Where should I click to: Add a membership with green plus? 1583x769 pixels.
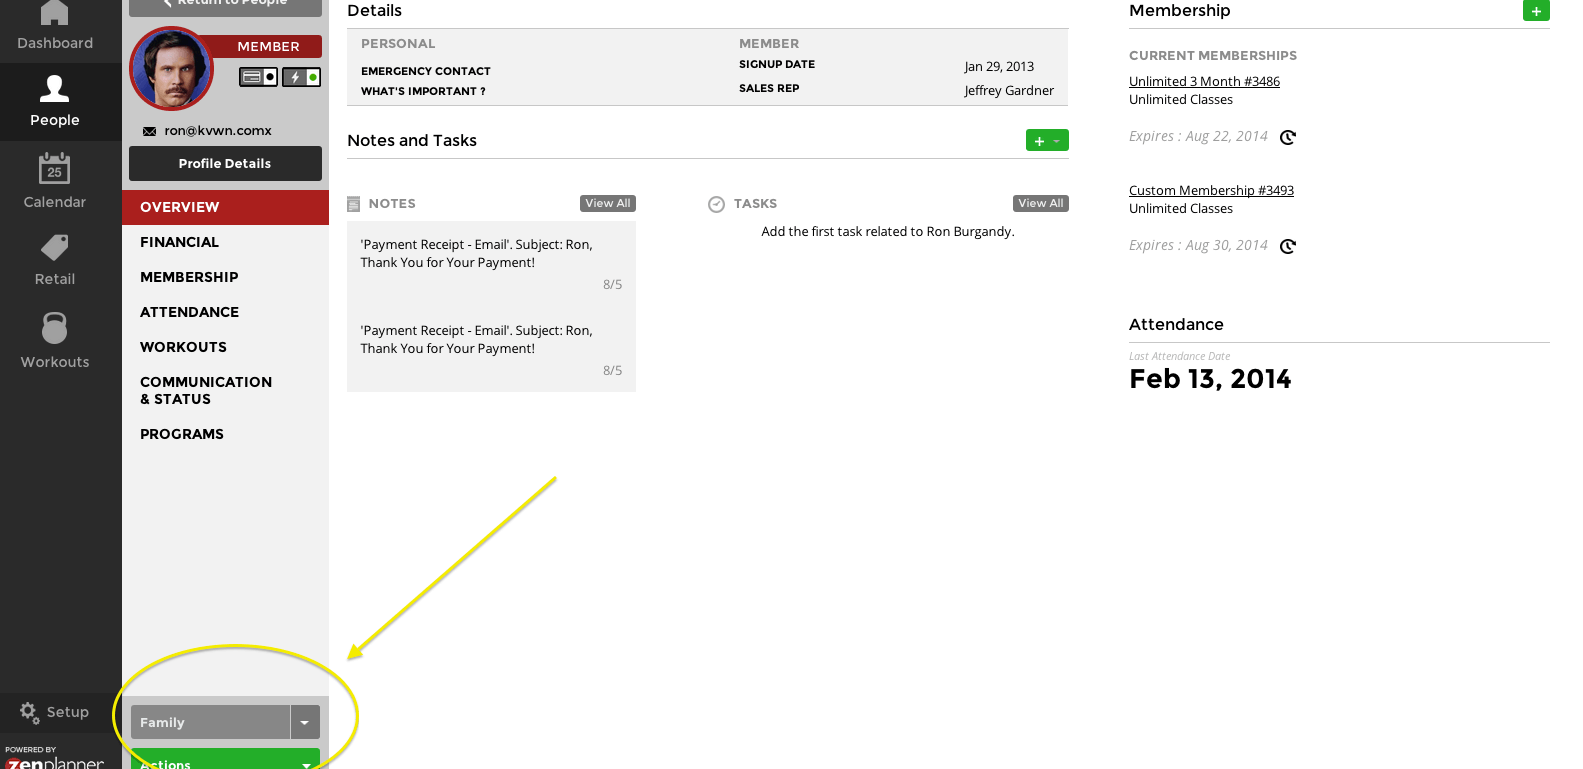(1536, 11)
